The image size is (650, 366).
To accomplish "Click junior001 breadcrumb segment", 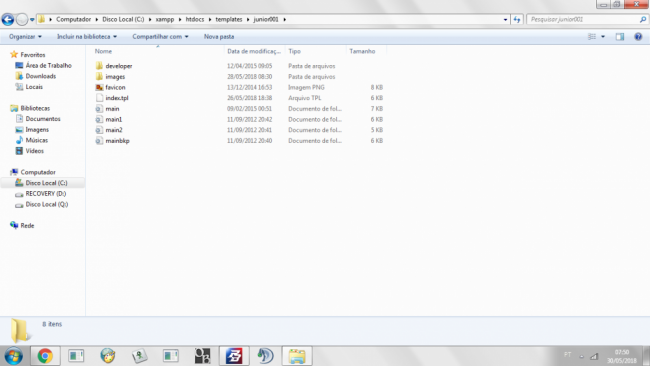I will point(266,19).
